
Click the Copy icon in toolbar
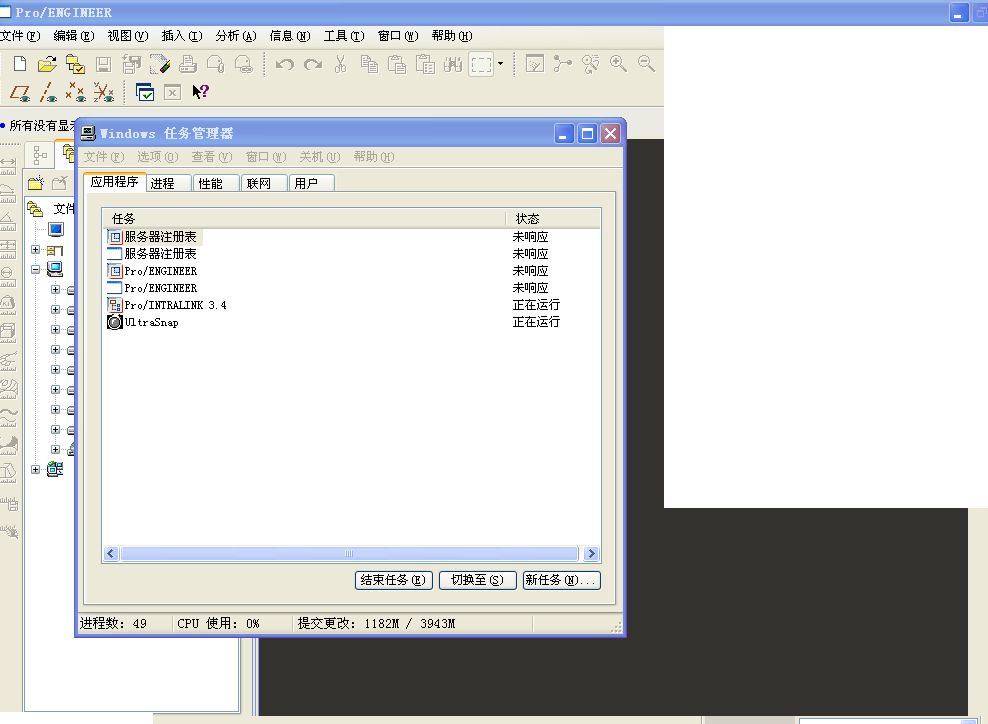(369, 64)
